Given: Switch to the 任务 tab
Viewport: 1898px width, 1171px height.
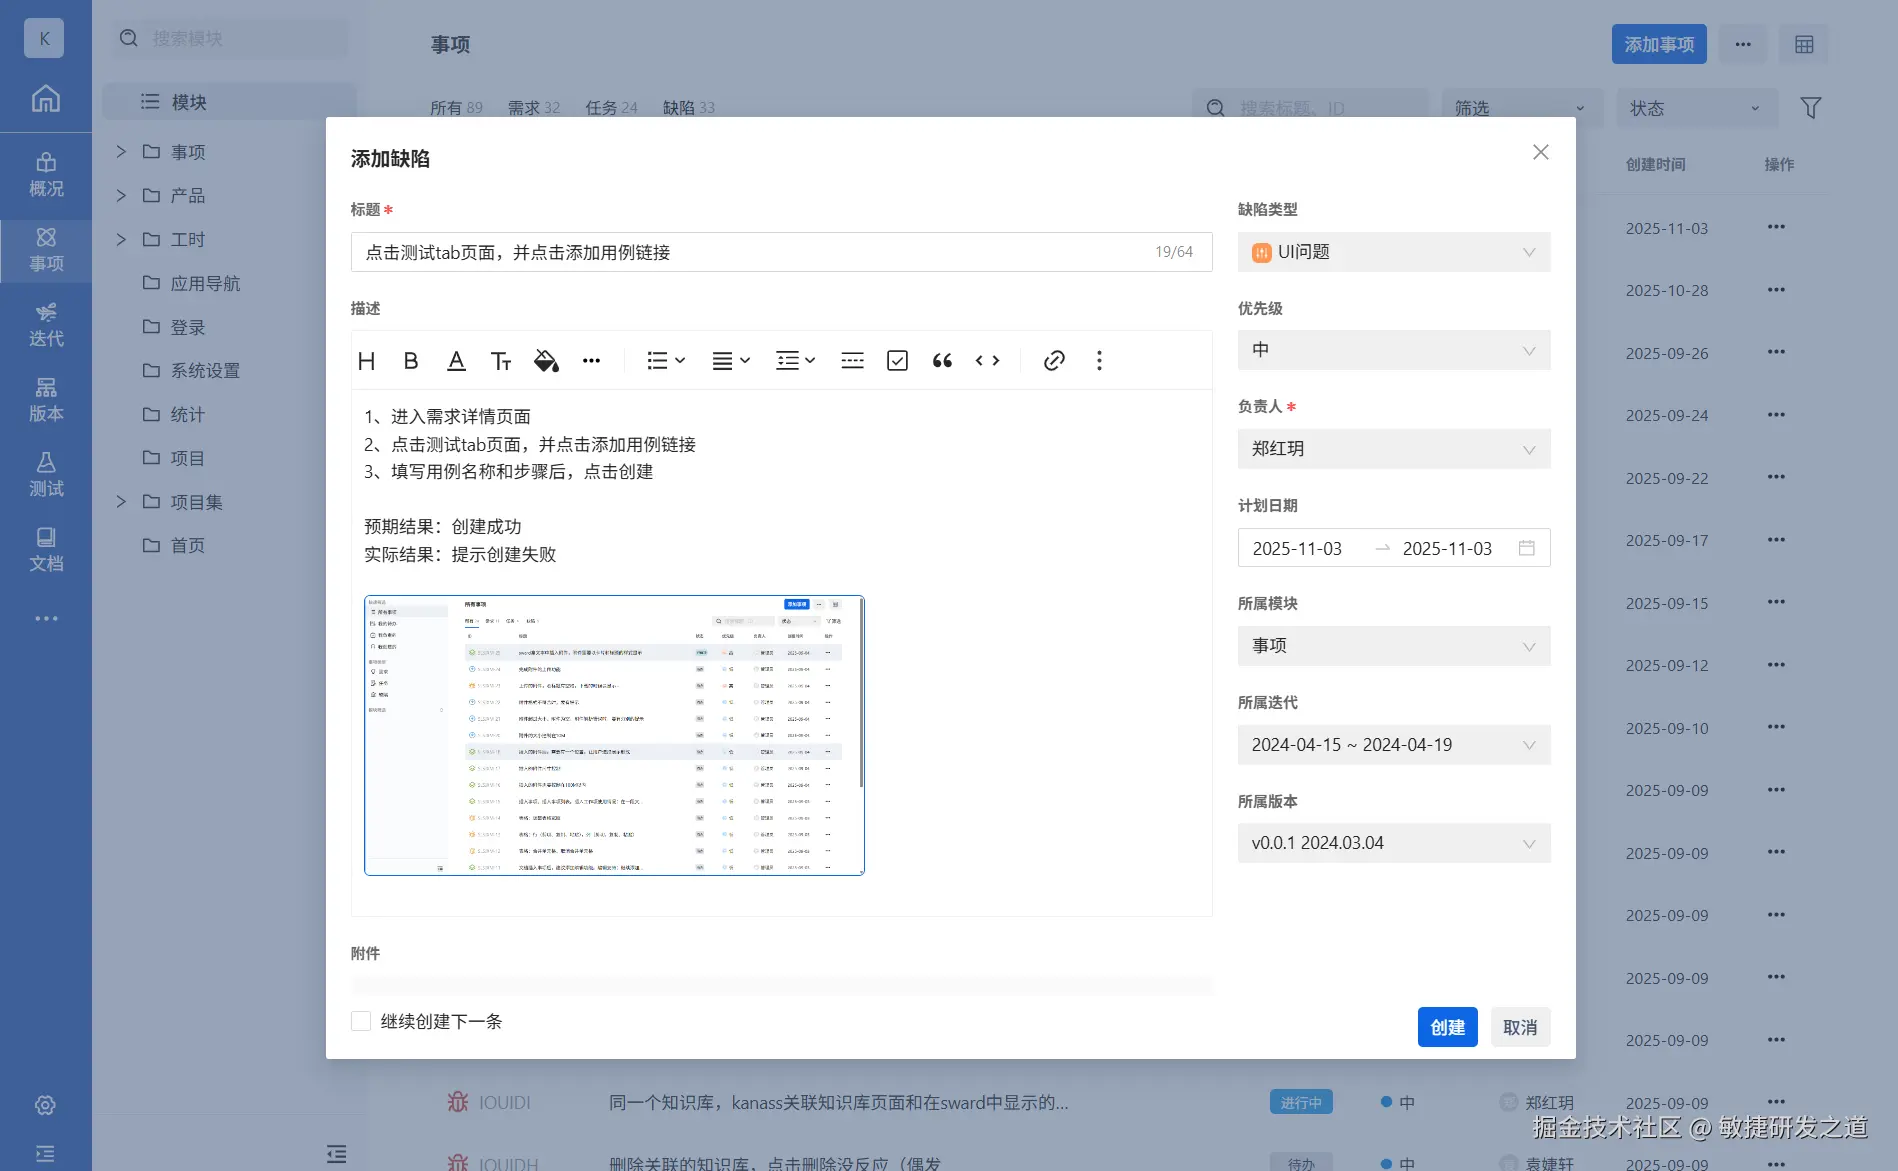Looking at the screenshot, I should click(x=611, y=108).
